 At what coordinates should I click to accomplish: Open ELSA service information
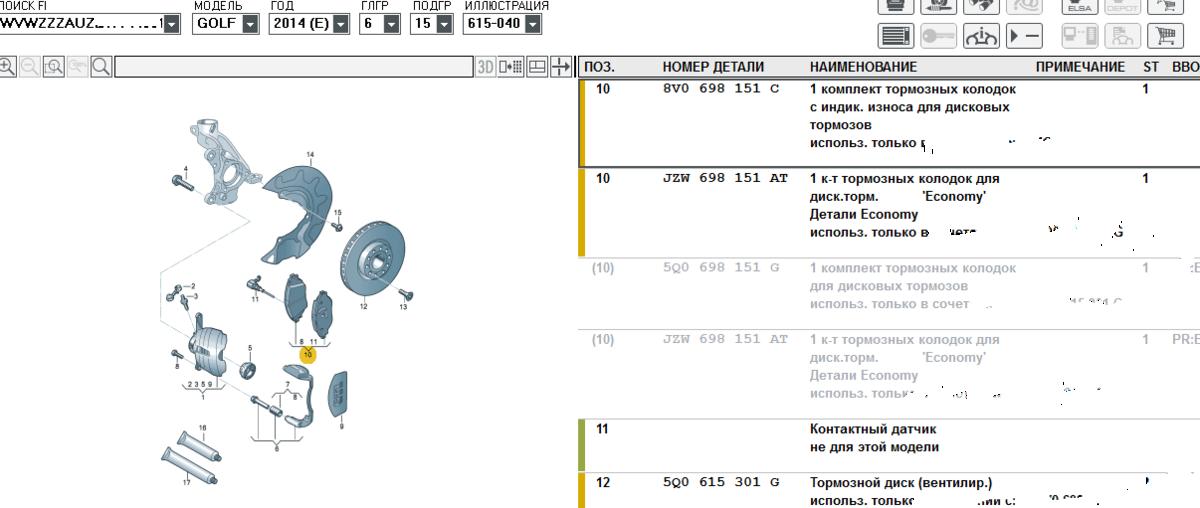[1079, 6]
